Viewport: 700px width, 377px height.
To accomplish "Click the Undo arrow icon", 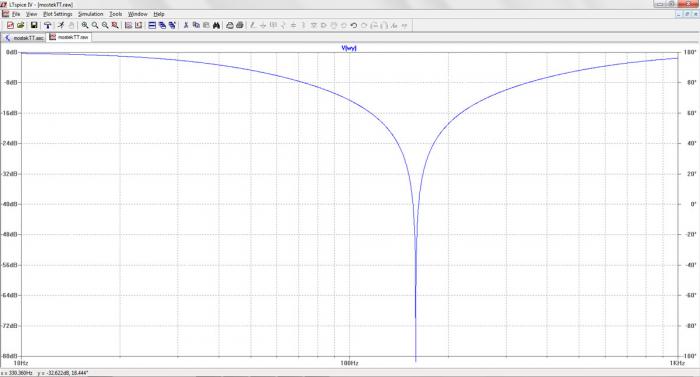I will click(354, 25).
